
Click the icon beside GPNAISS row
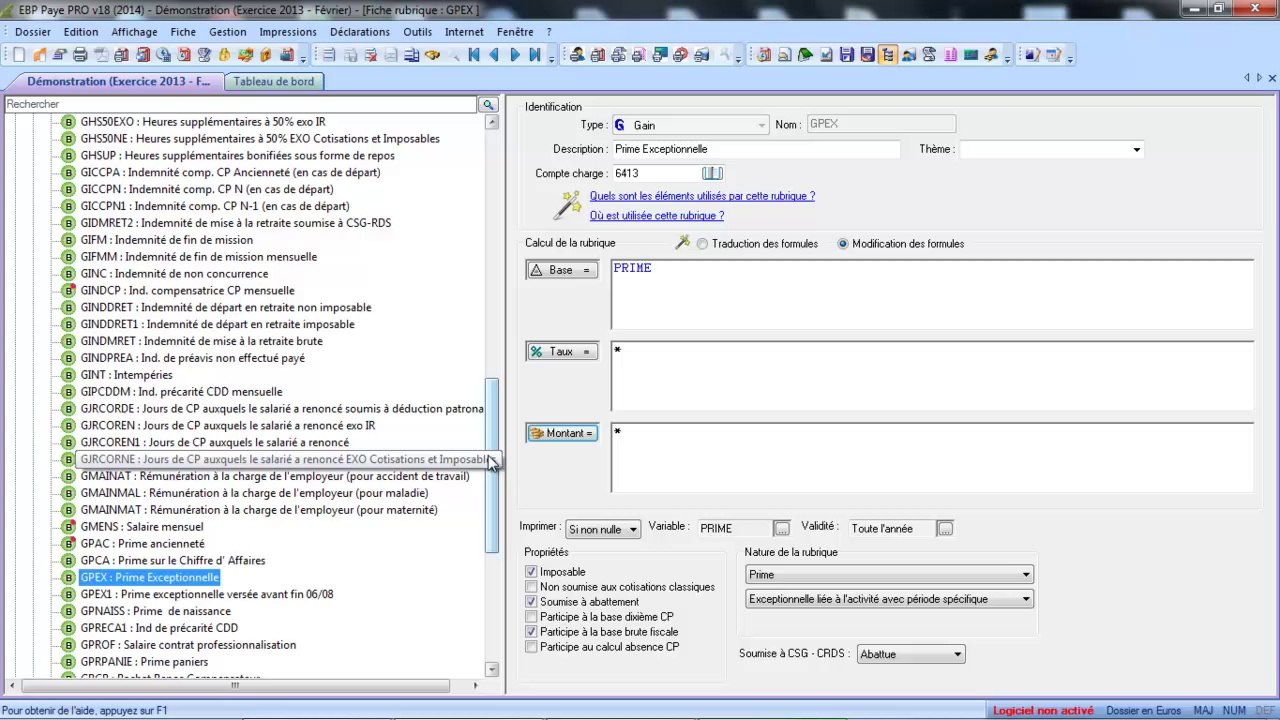(69, 611)
